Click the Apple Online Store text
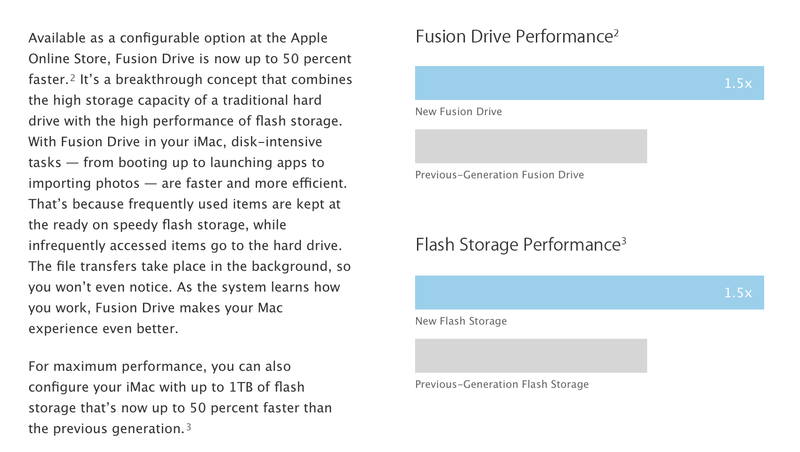Viewport: 800px width, 452px height. pos(178,48)
